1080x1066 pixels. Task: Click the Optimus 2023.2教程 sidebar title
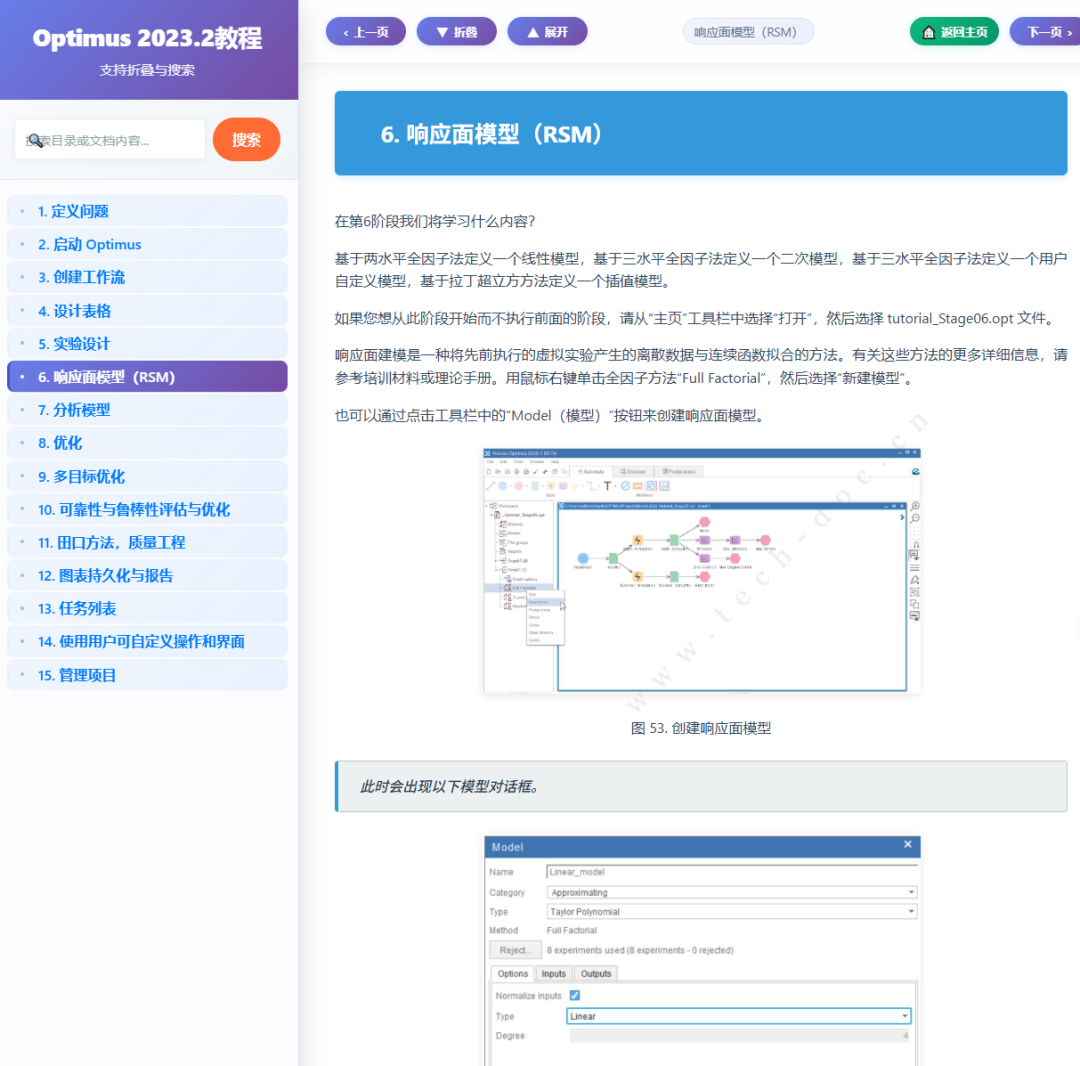point(147,39)
